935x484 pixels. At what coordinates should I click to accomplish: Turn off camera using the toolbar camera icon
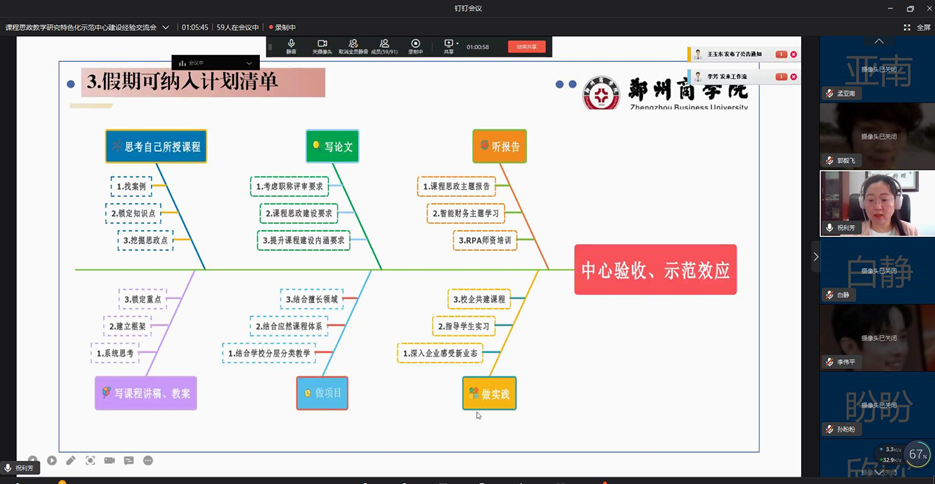pyautogui.click(x=322, y=45)
